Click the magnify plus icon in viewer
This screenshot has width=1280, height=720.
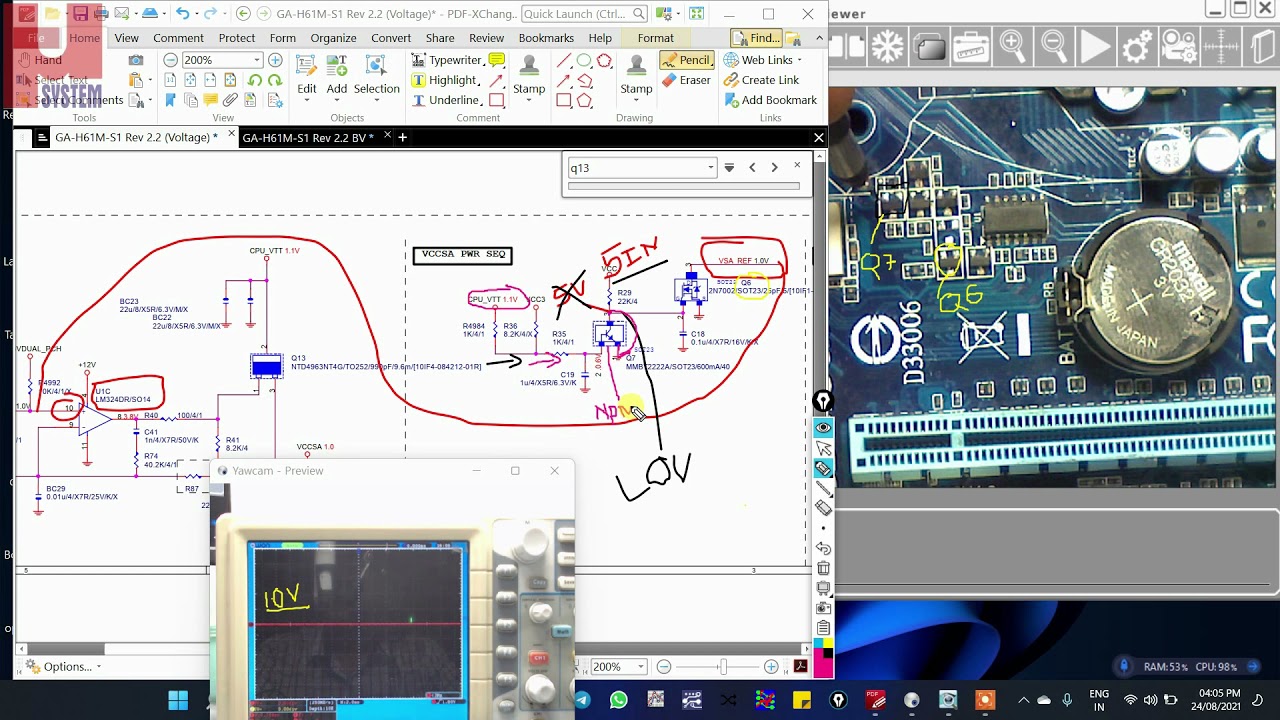(x=1012, y=47)
